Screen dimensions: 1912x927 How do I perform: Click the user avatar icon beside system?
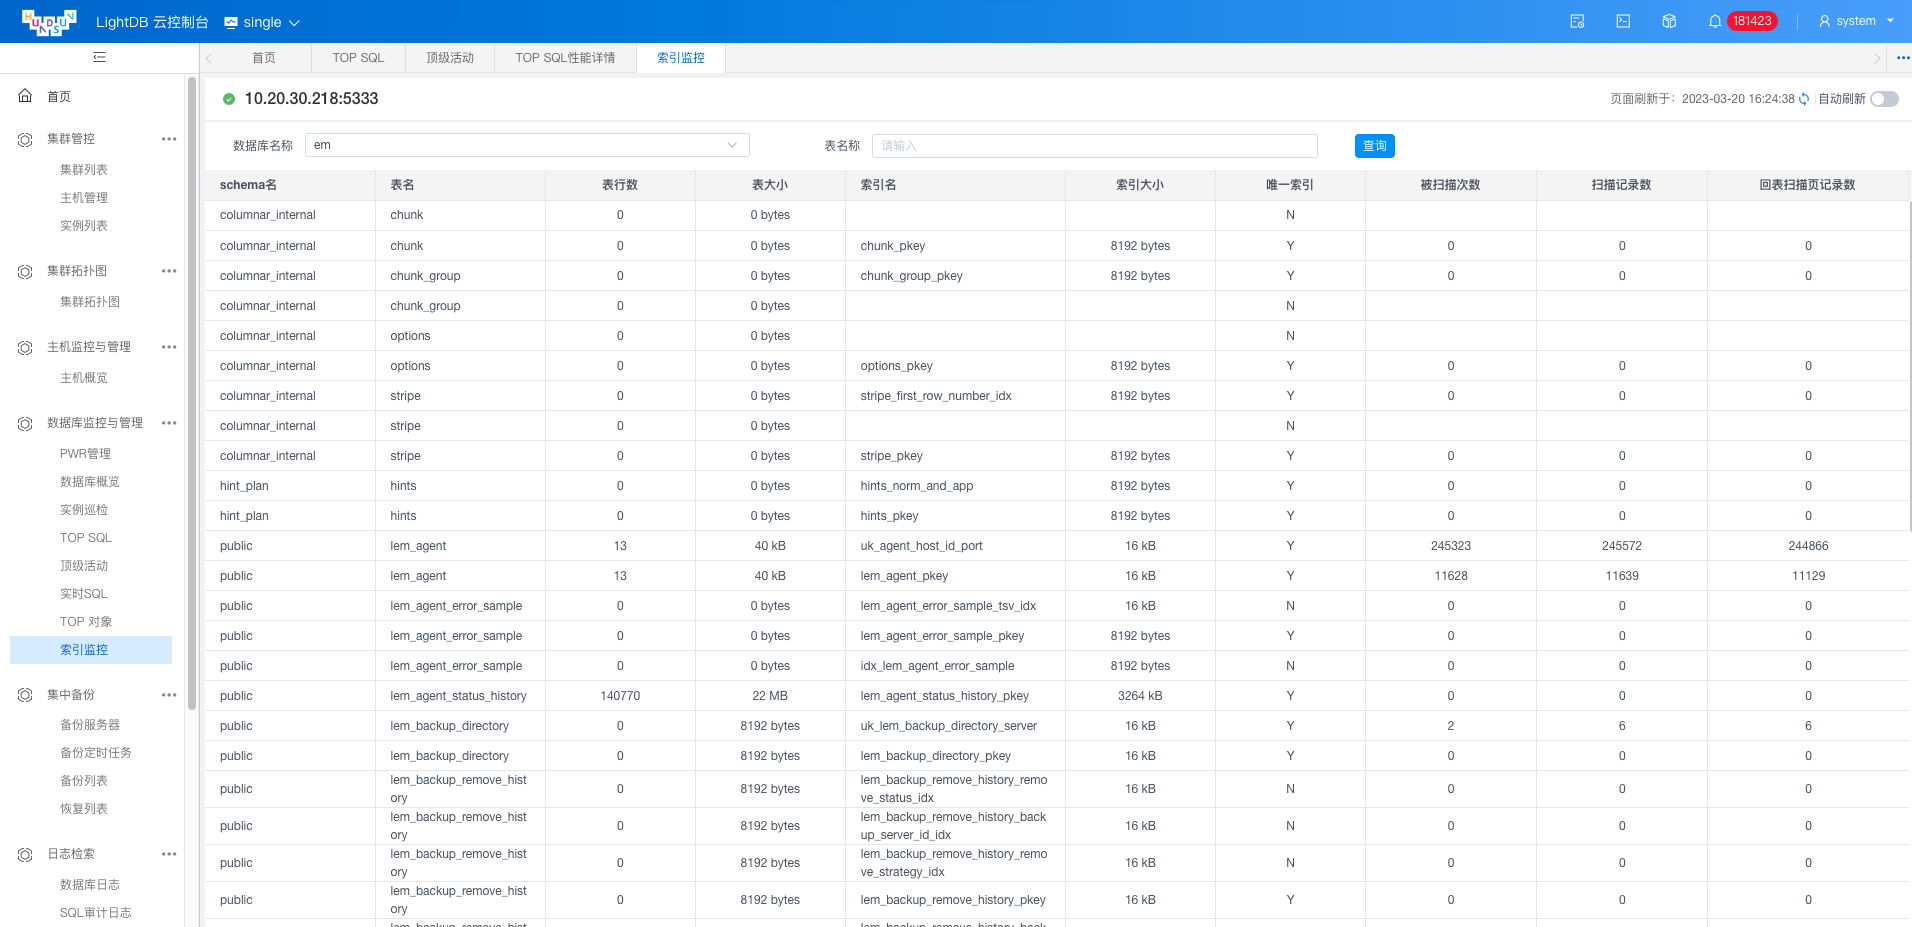tap(1824, 21)
